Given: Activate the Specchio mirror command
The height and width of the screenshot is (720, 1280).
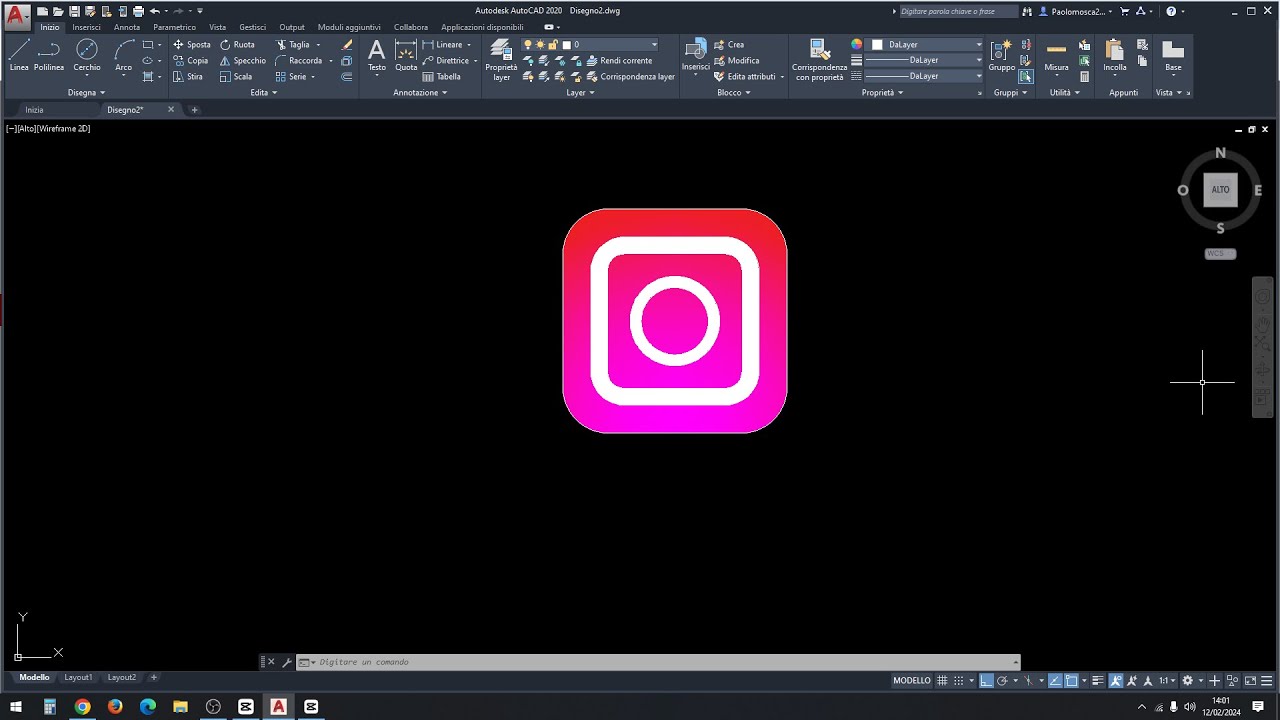Looking at the screenshot, I should click(243, 61).
